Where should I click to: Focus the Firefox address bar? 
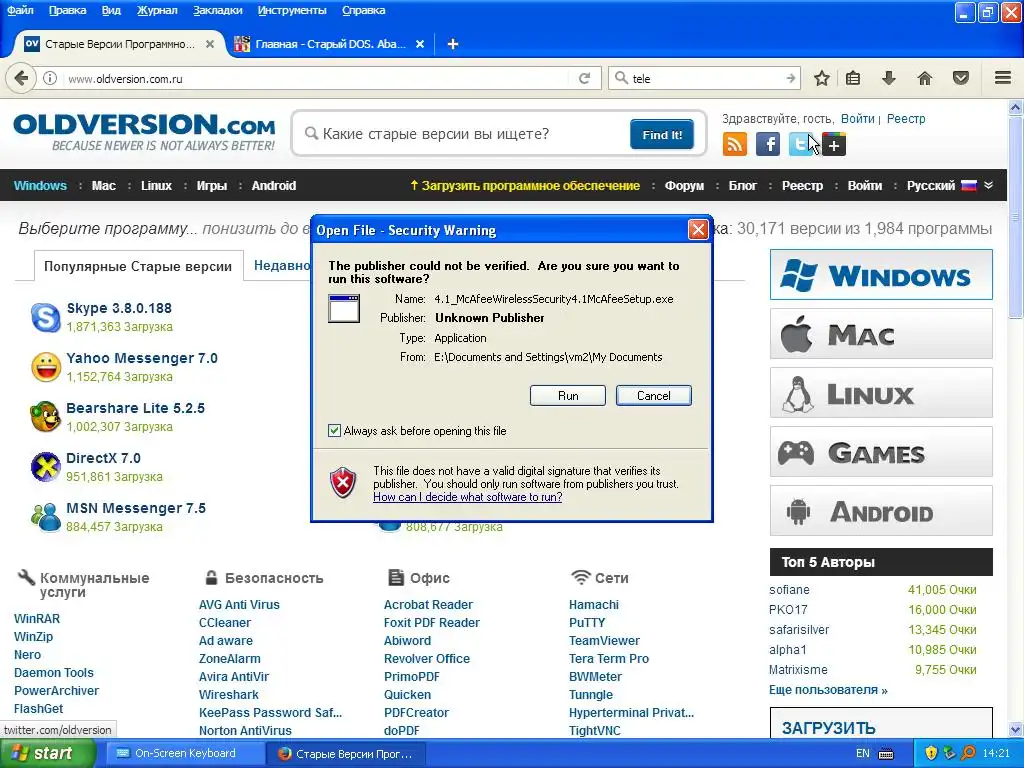pyautogui.click(x=317, y=78)
